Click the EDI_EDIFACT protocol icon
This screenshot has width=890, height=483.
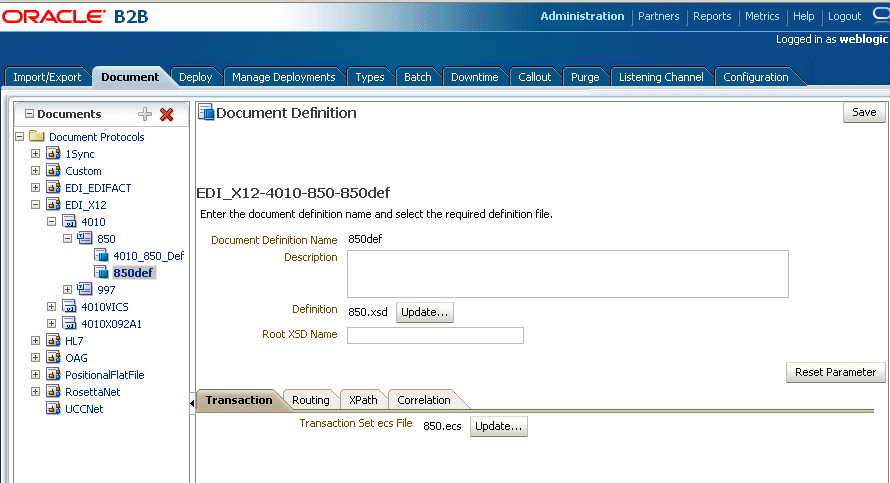[53, 187]
